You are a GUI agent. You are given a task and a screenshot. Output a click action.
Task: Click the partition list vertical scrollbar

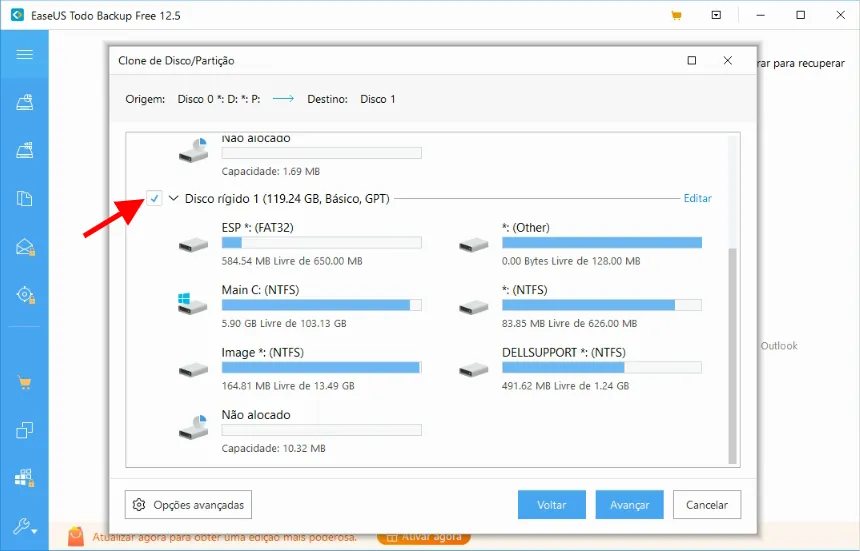coord(732,355)
